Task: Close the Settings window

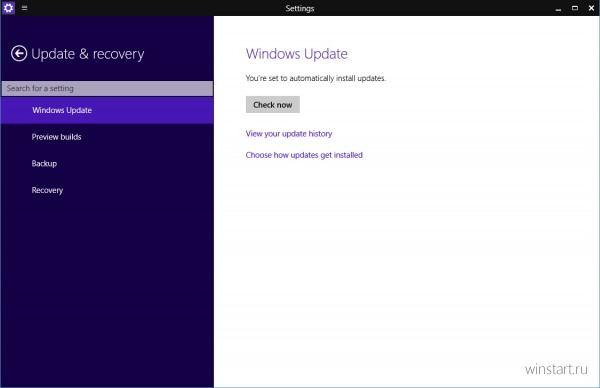Action: coord(591,8)
